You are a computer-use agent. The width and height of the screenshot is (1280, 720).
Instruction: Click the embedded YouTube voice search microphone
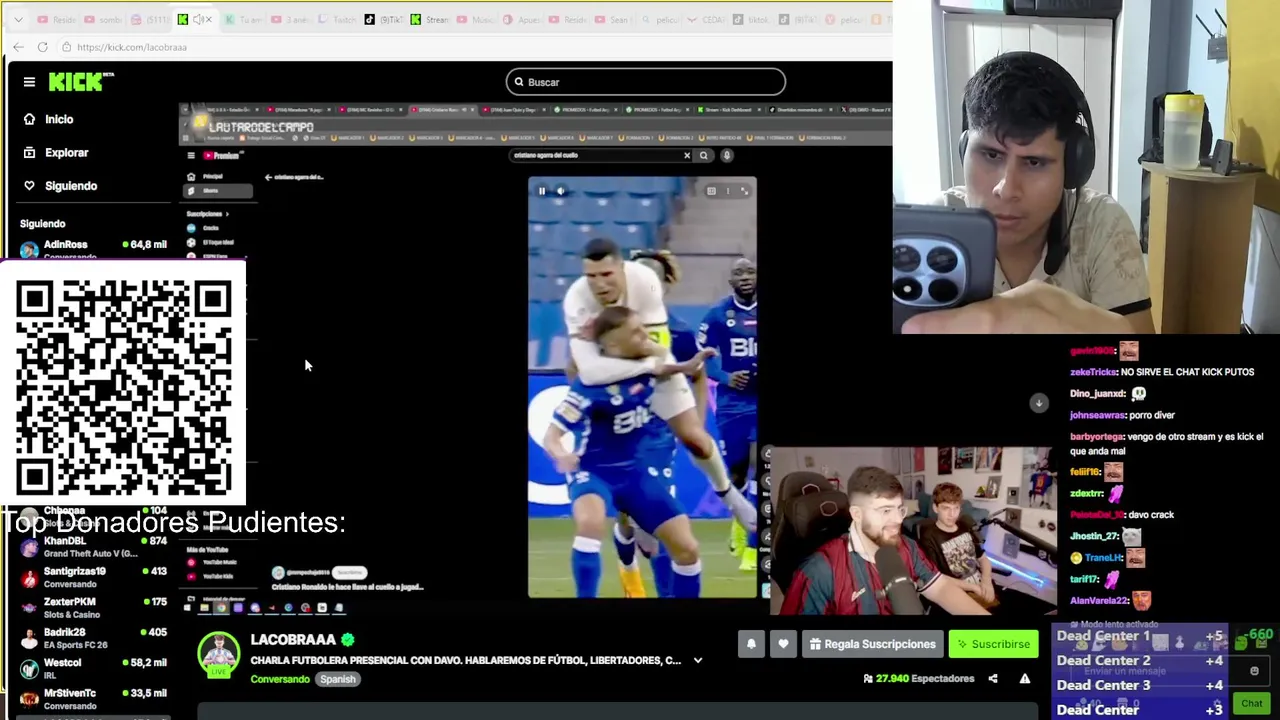(727, 155)
